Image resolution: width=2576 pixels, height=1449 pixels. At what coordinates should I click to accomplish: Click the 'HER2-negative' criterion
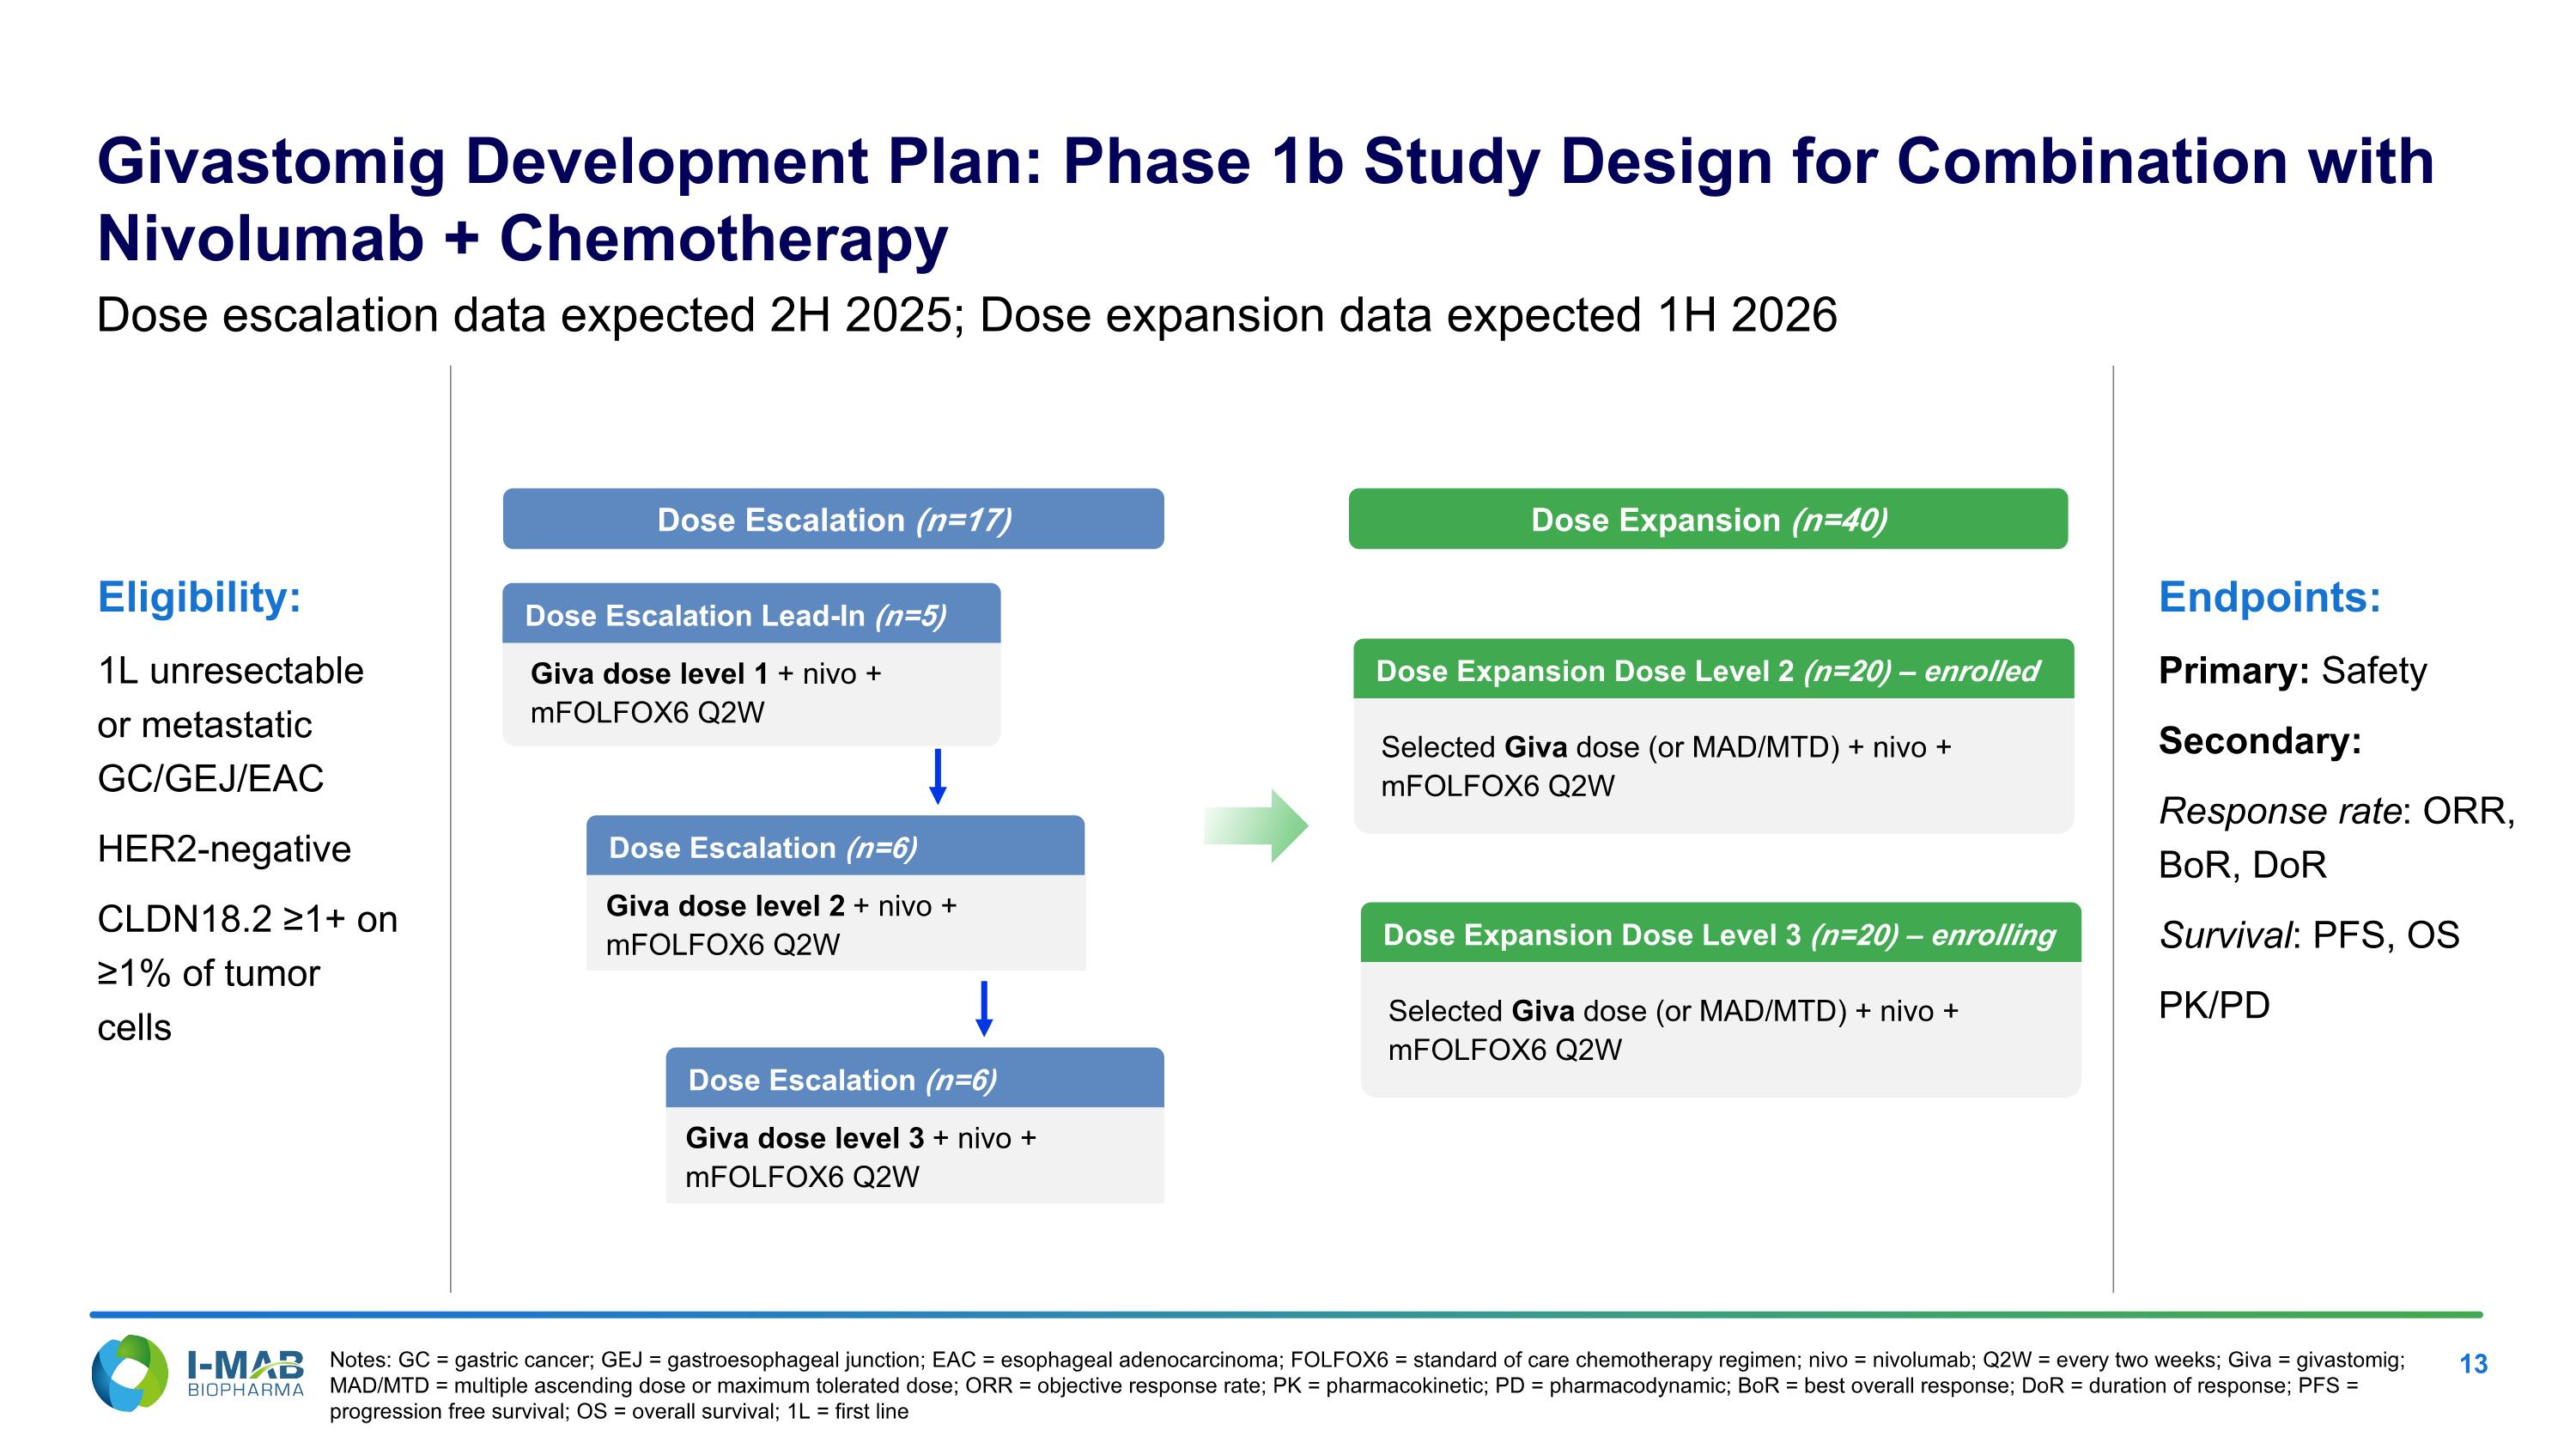tap(224, 849)
